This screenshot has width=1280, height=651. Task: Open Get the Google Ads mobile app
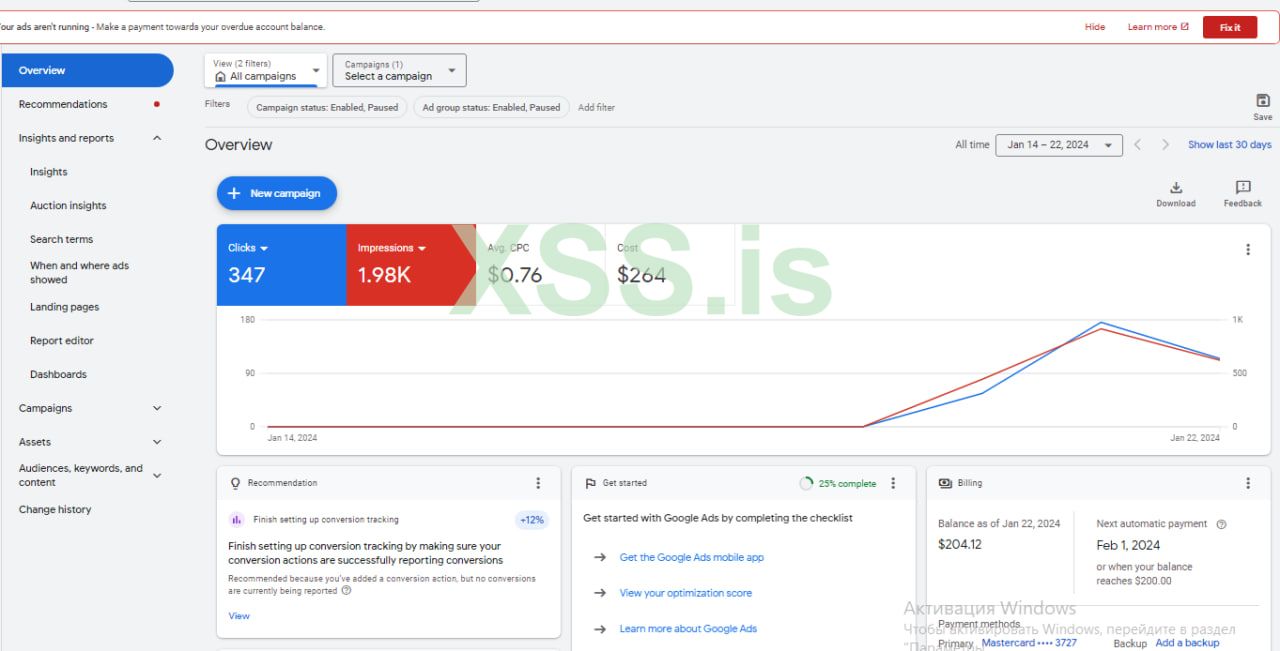tap(691, 558)
